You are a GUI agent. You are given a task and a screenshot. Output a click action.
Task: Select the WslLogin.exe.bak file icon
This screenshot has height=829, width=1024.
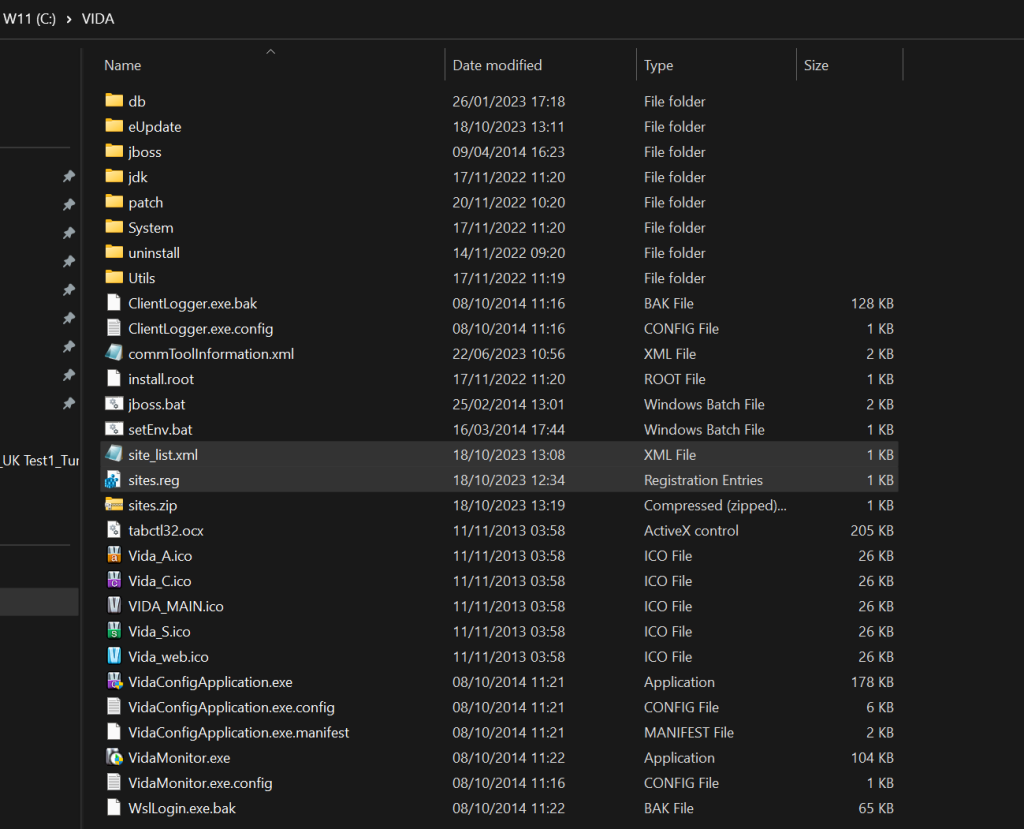click(114, 807)
